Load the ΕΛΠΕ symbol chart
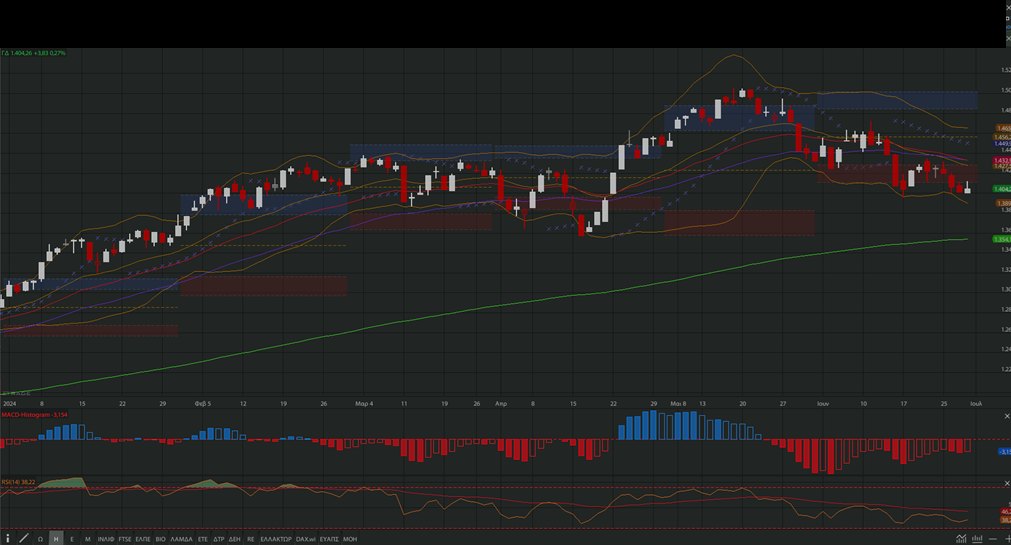Screen dimensions: 1011x545 [x=142, y=539]
